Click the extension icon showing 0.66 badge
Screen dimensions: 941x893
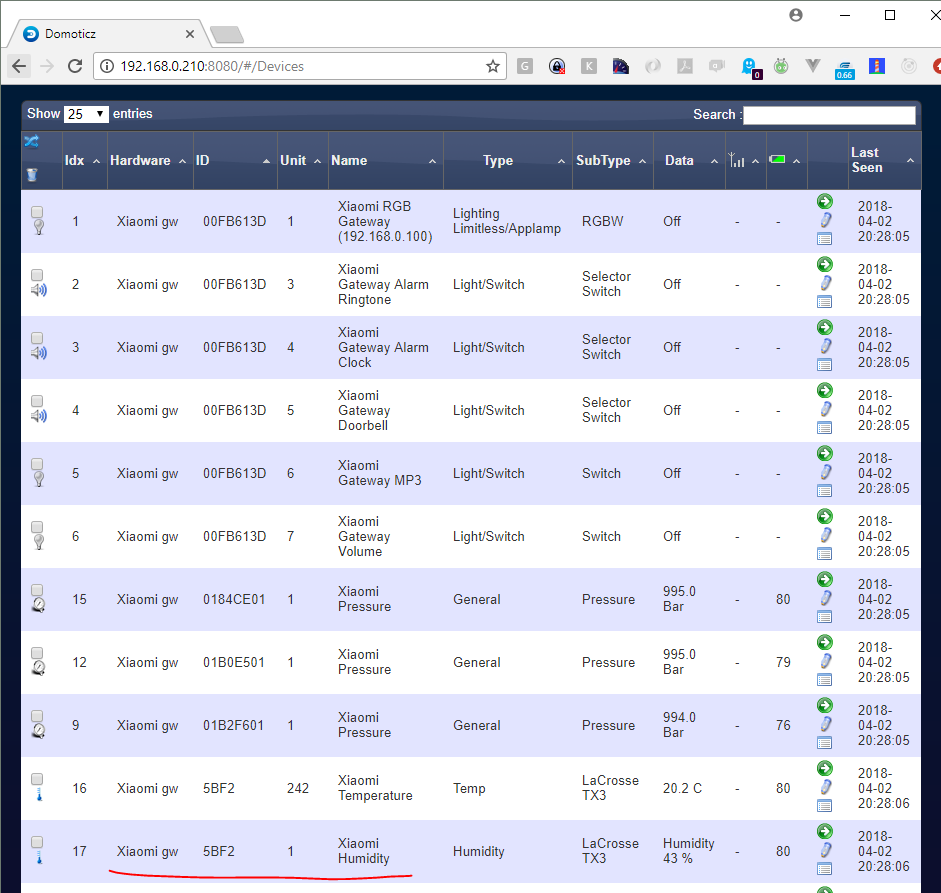pyautogui.click(x=844, y=70)
